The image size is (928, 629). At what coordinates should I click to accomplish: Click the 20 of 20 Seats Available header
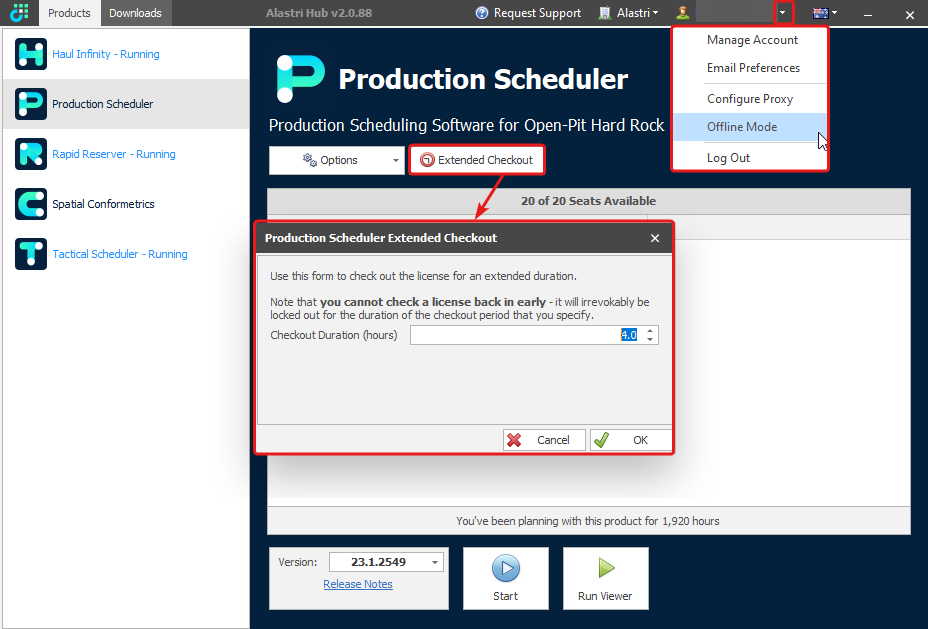click(x=588, y=201)
